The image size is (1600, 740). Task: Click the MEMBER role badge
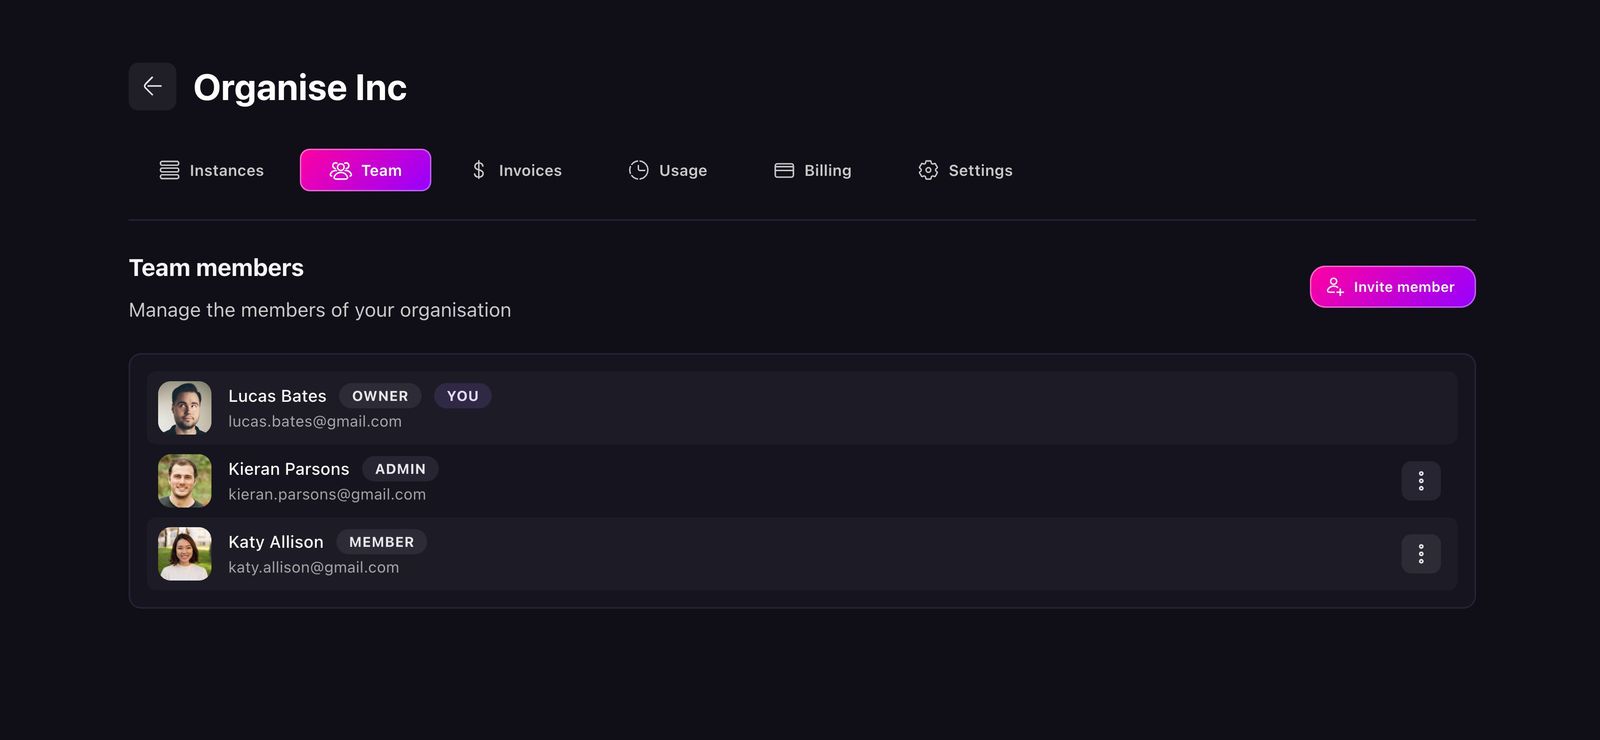(x=381, y=542)
